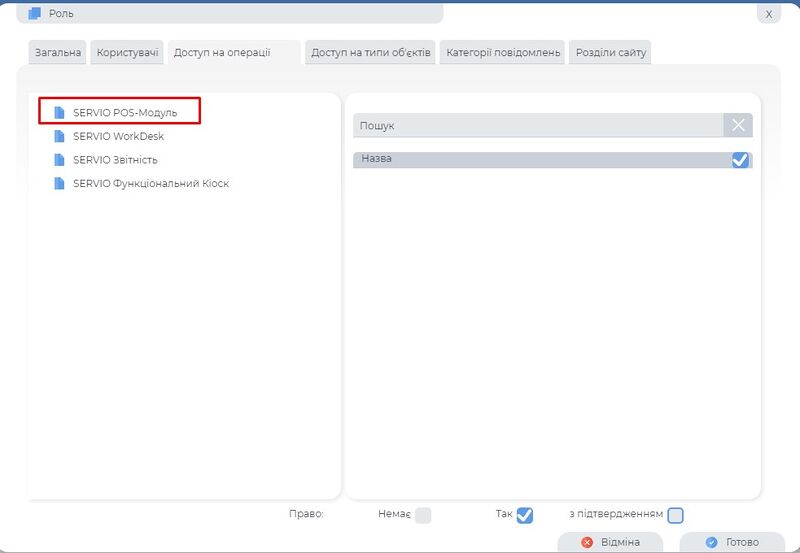Switch to the Загальна tab
This screenshot has height=553, width=800.
[56, 52]
